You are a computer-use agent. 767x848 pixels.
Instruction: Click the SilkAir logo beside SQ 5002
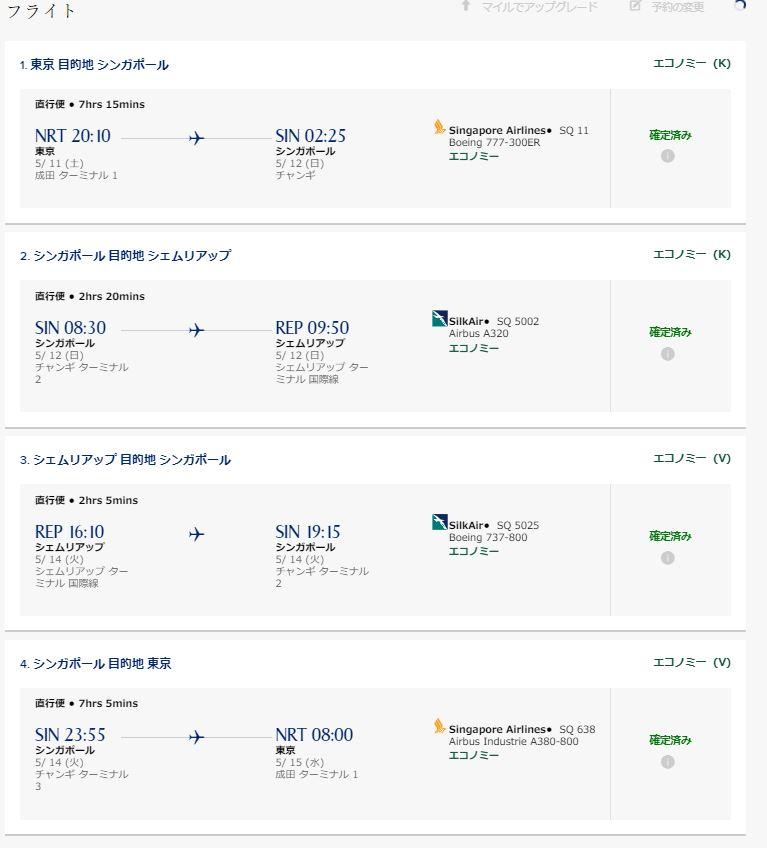pos(440,319)
